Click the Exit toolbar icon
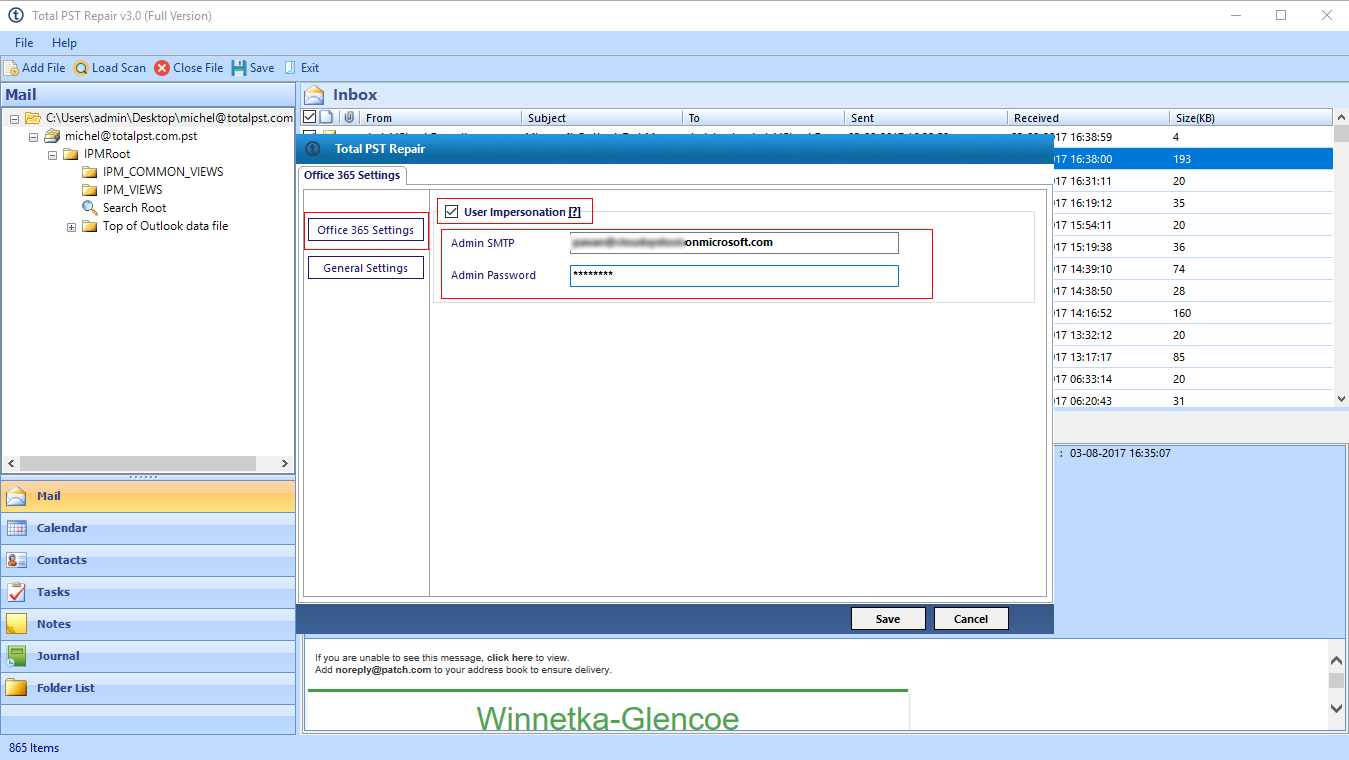 coord(290,68)
